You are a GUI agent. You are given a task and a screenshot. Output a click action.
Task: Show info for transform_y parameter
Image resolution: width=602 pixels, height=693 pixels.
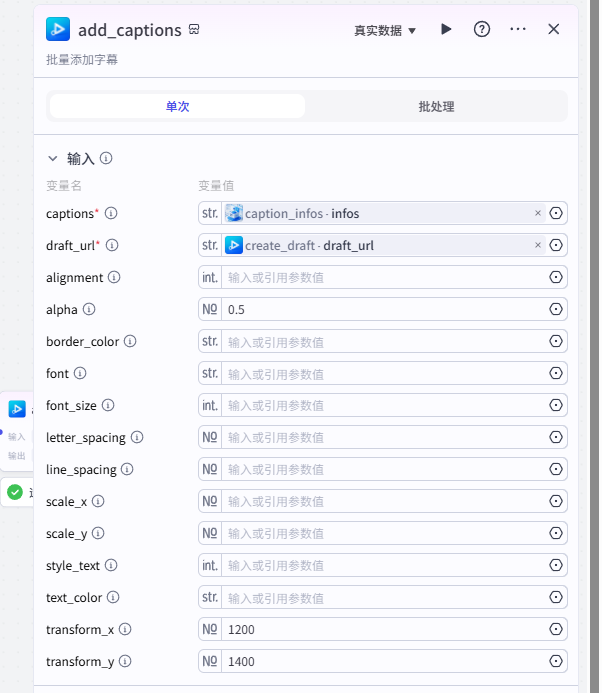tap(125, 662)
